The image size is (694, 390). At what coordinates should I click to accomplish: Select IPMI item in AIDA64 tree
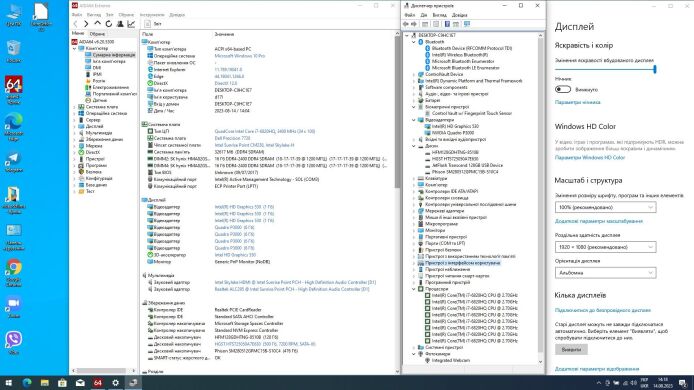(x=97, y=74)
